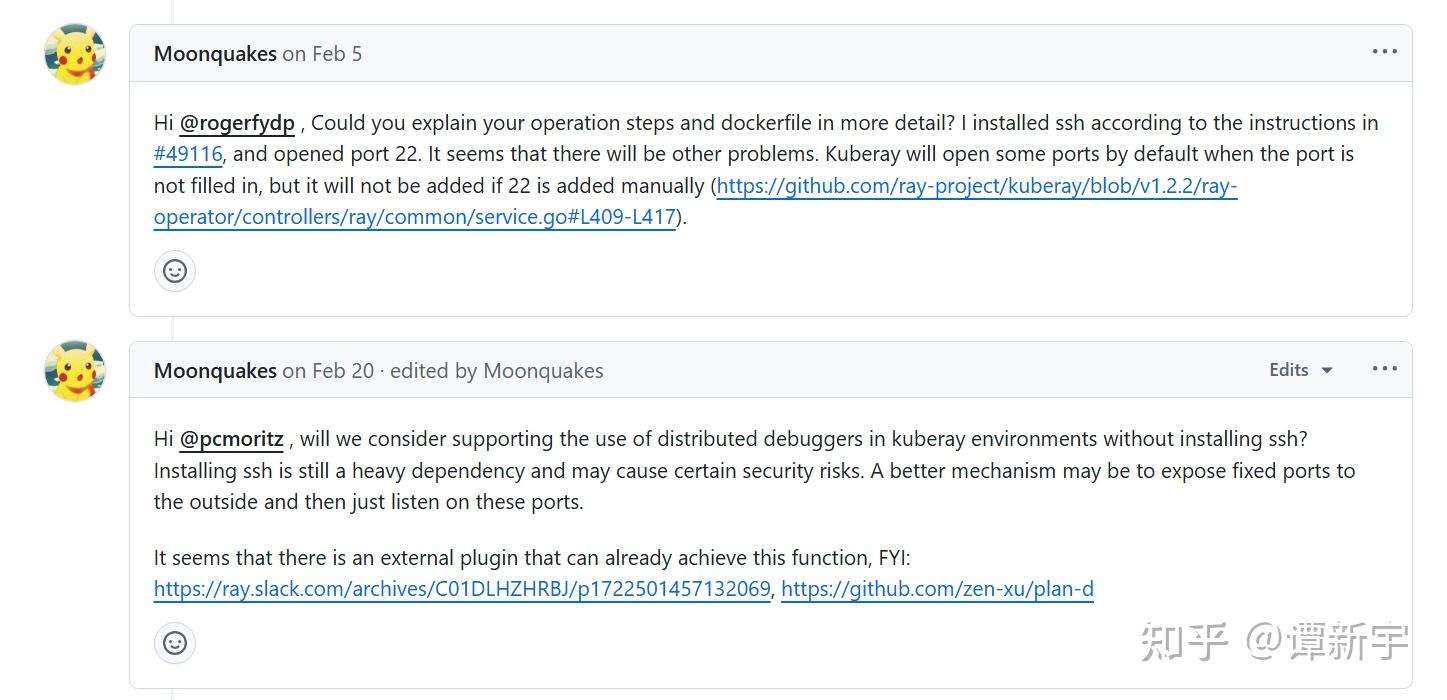
Task: Open Moonquakes profile from the Feb 5 comment header
Action: pyautogui.click(x=214, y=53)
